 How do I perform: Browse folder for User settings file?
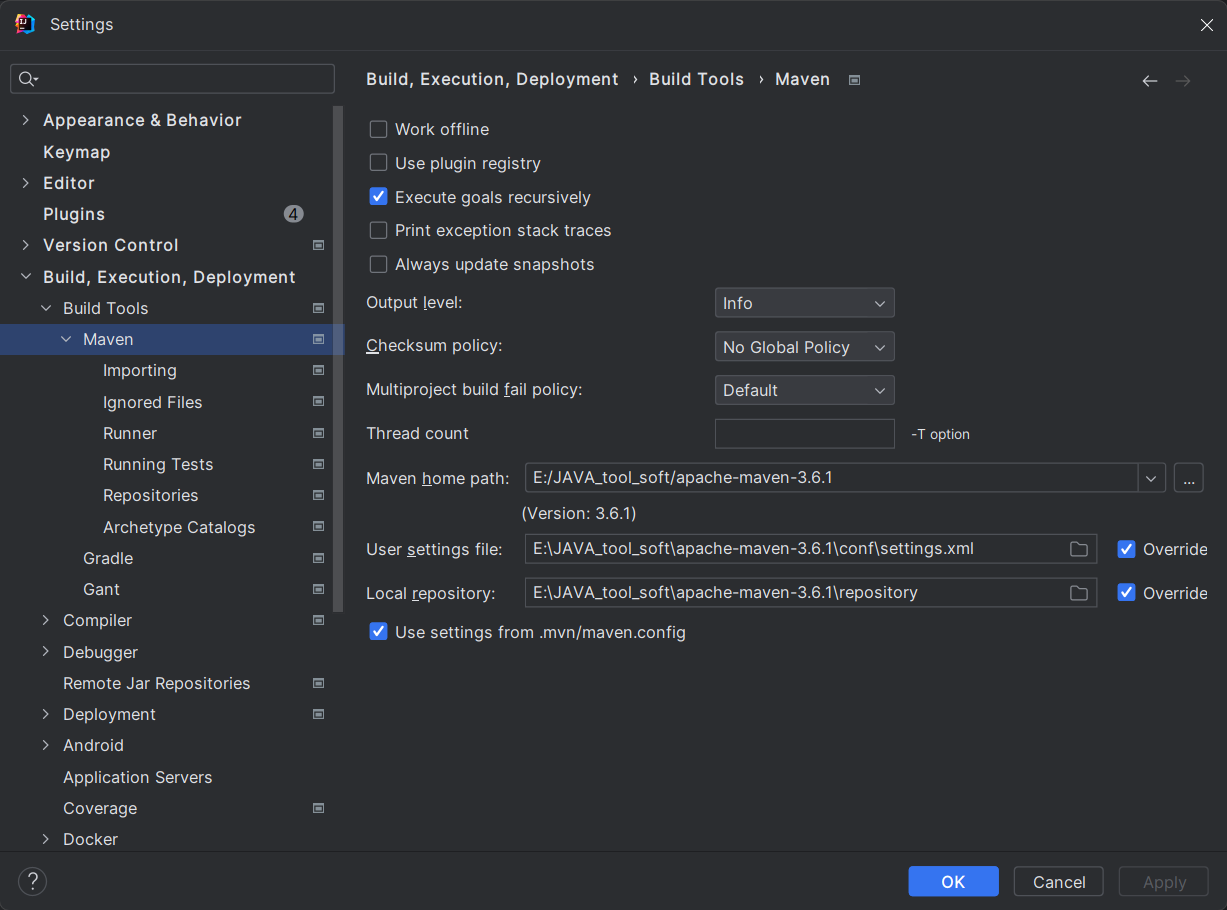pos(1078,549)
